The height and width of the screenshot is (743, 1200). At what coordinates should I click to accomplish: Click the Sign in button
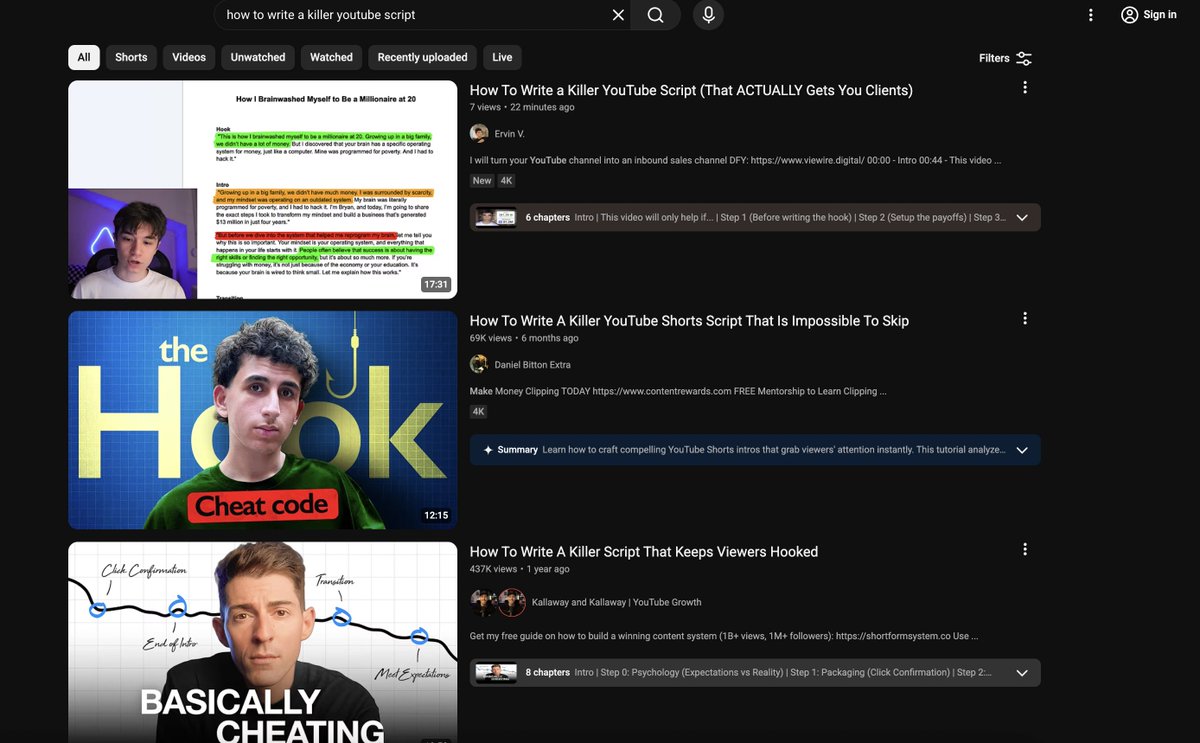[x=1149, y=15]
